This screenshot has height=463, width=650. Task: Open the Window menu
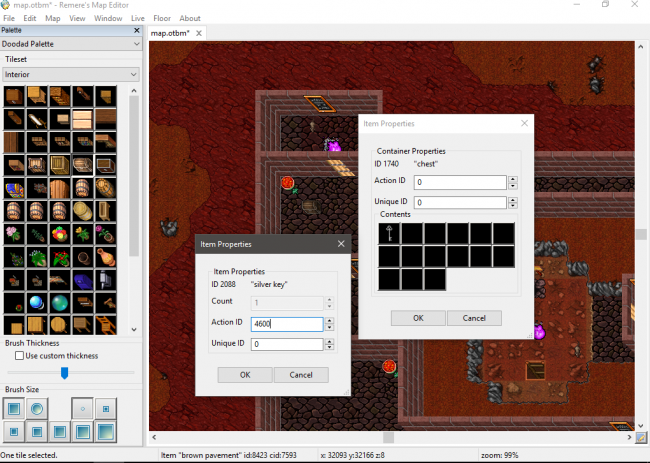[x=108, y=18]
